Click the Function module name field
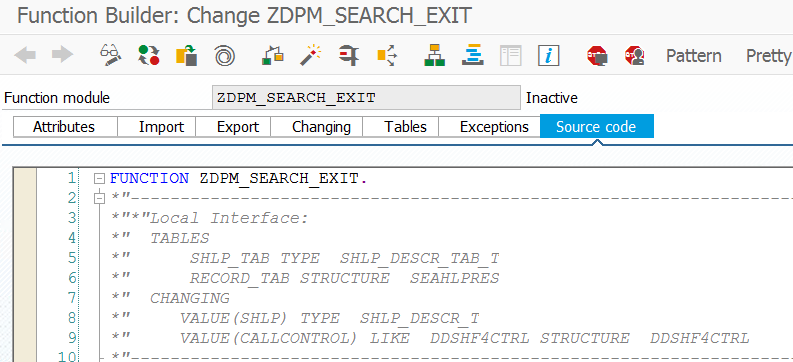Image resolution: width=793 pixels, height=362 pixels. coord(366,98)
